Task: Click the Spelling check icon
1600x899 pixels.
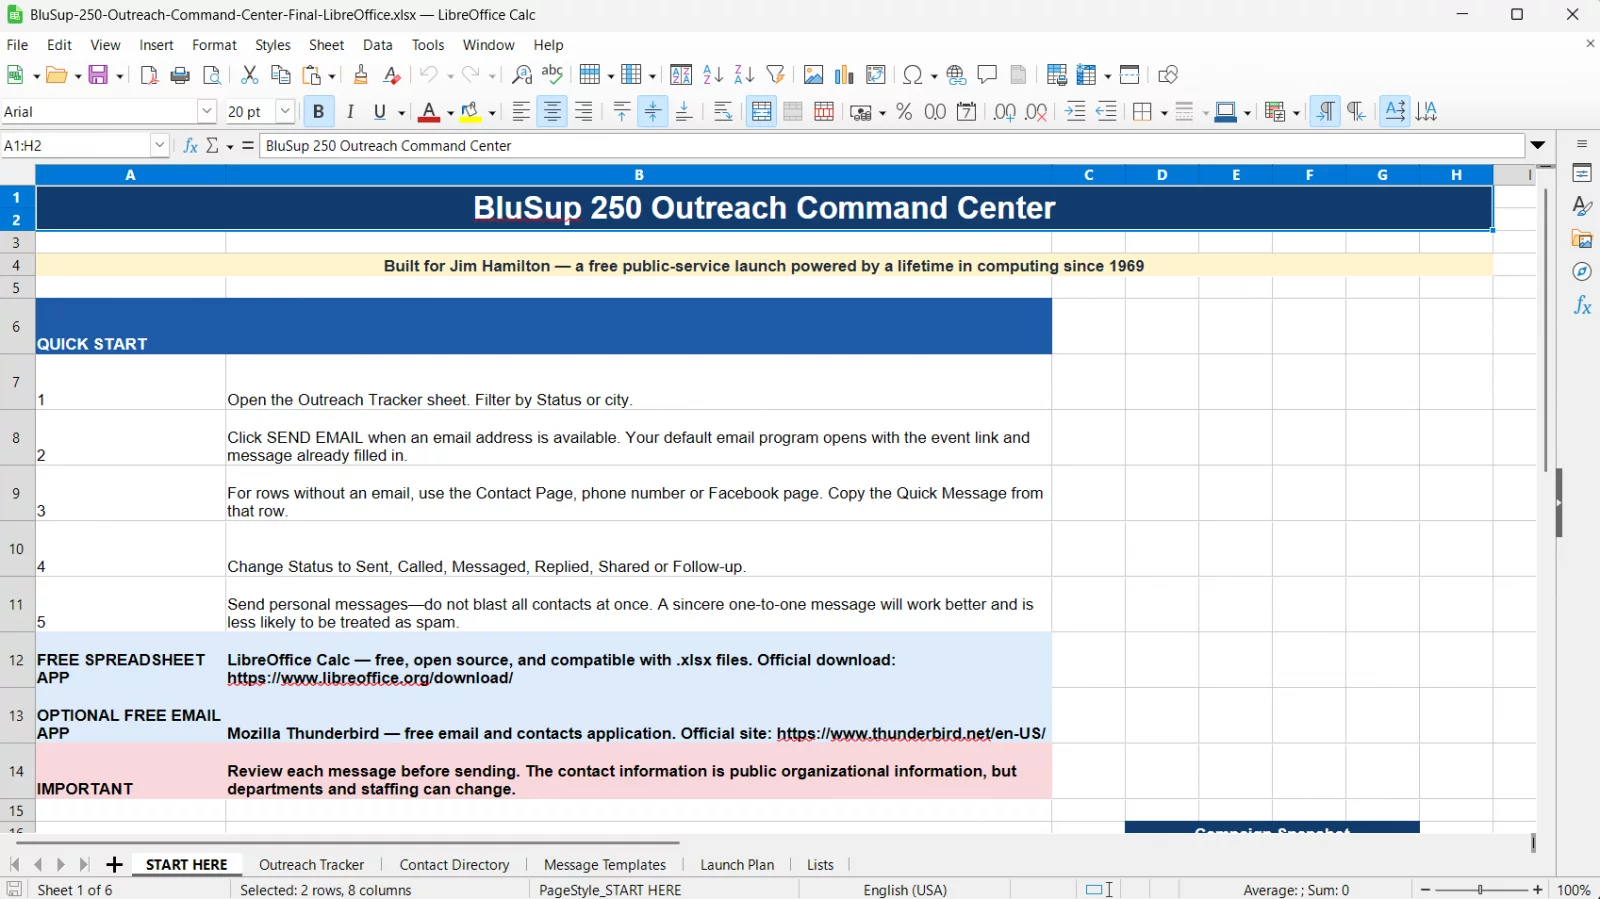Action: [x=552, y=75]
